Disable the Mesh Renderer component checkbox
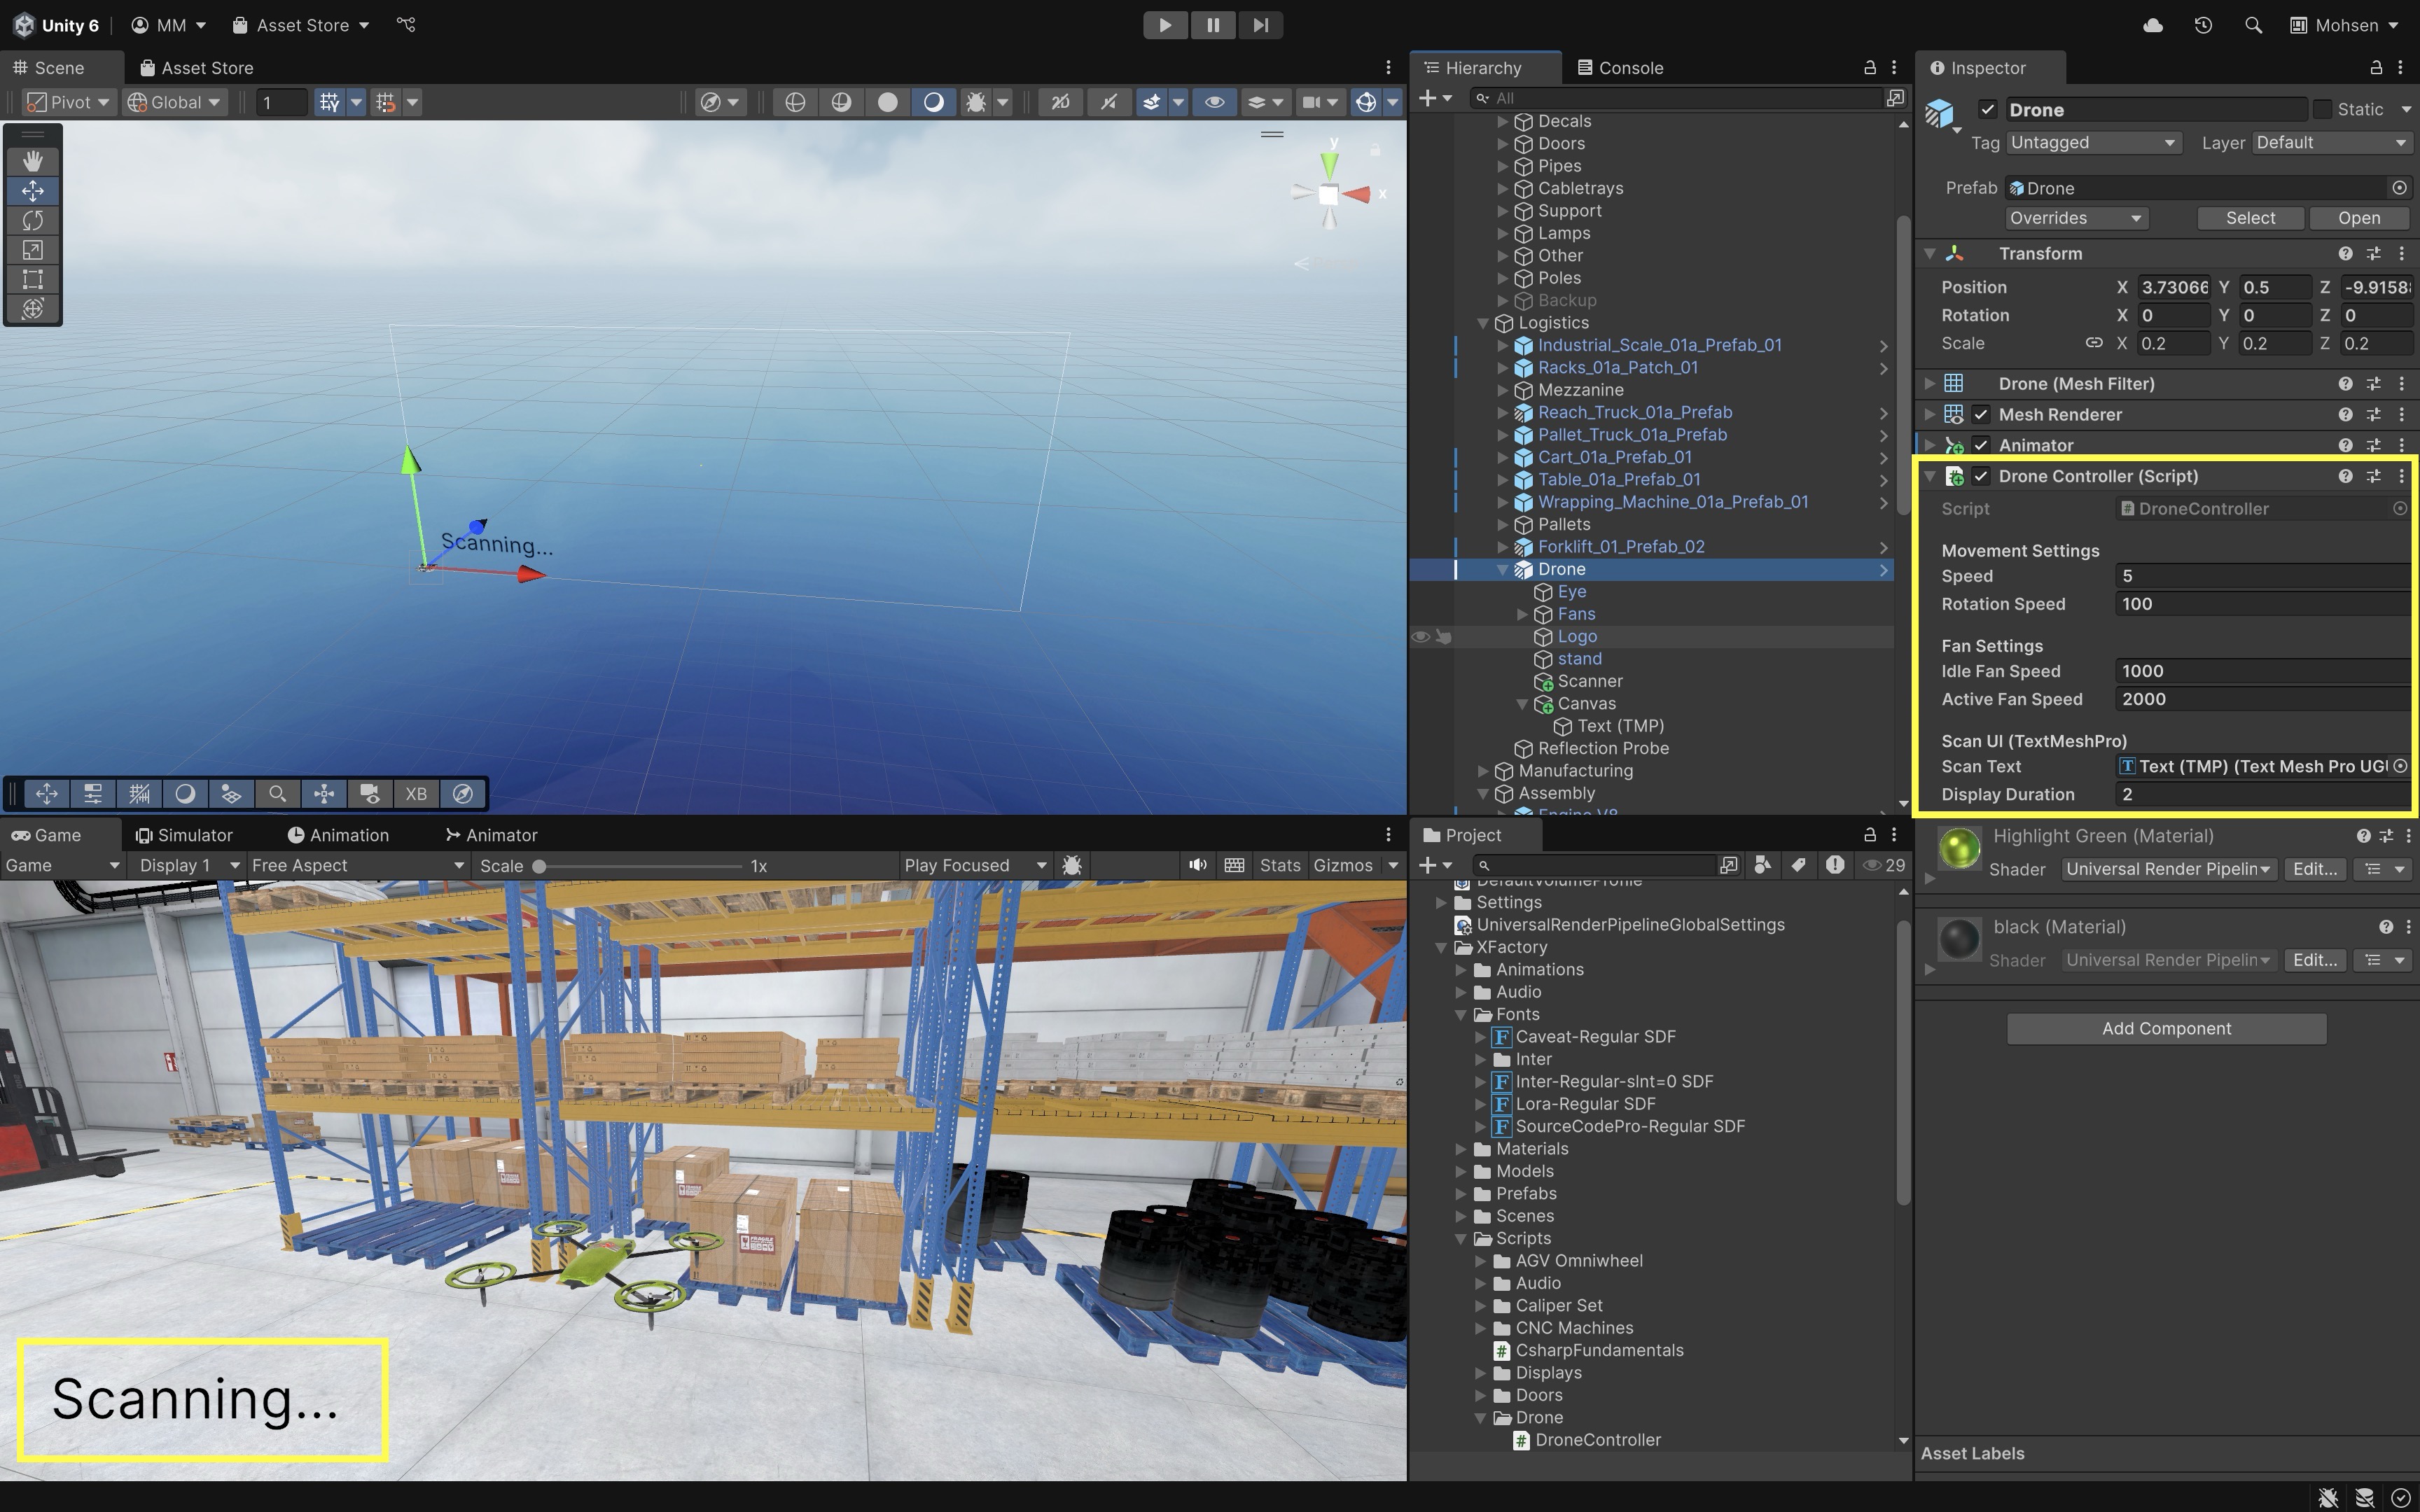The height and width of the screenshot is (1512, 2420). click(1981, 414)
